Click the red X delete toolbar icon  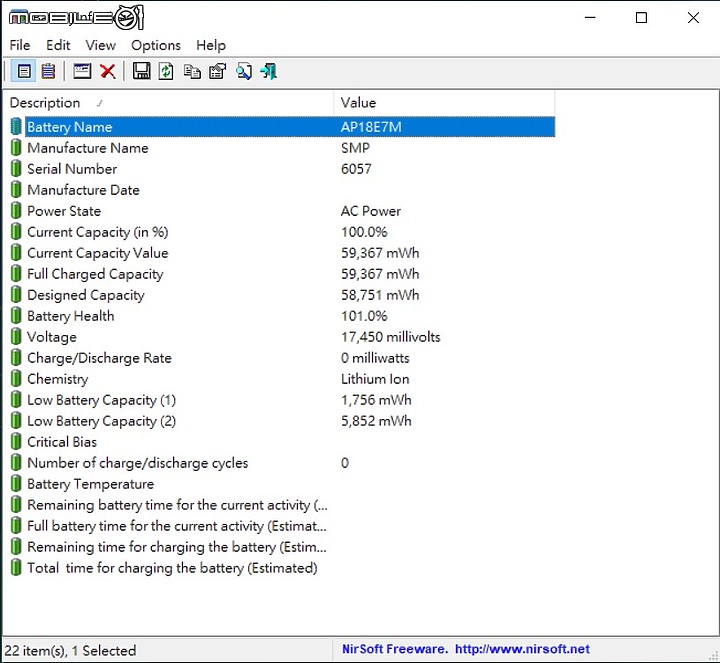click(x=108, y=71)
